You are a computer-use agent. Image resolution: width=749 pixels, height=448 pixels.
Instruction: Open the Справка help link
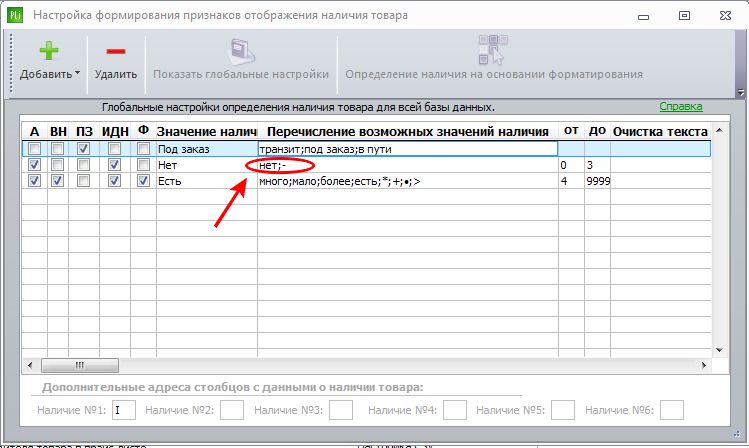click(681, 107)
